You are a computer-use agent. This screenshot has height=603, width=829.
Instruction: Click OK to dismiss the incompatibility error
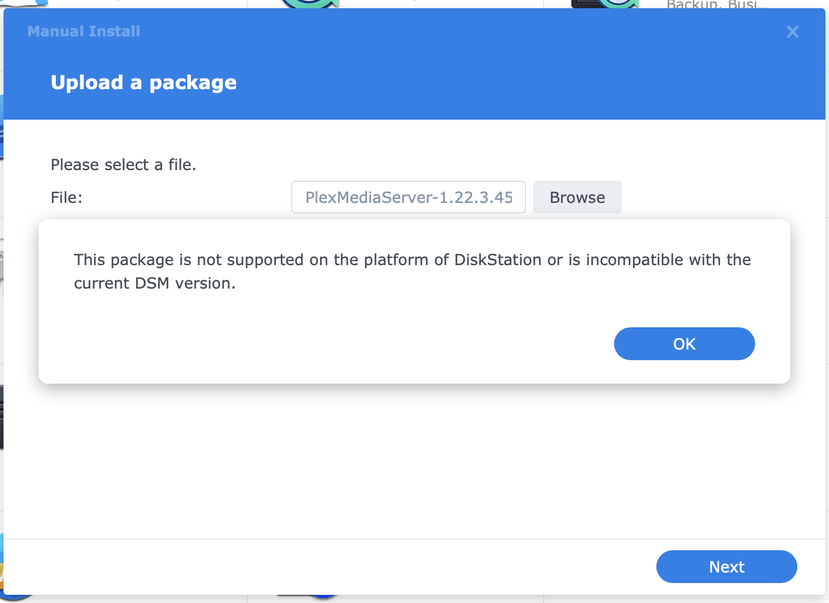684,344
